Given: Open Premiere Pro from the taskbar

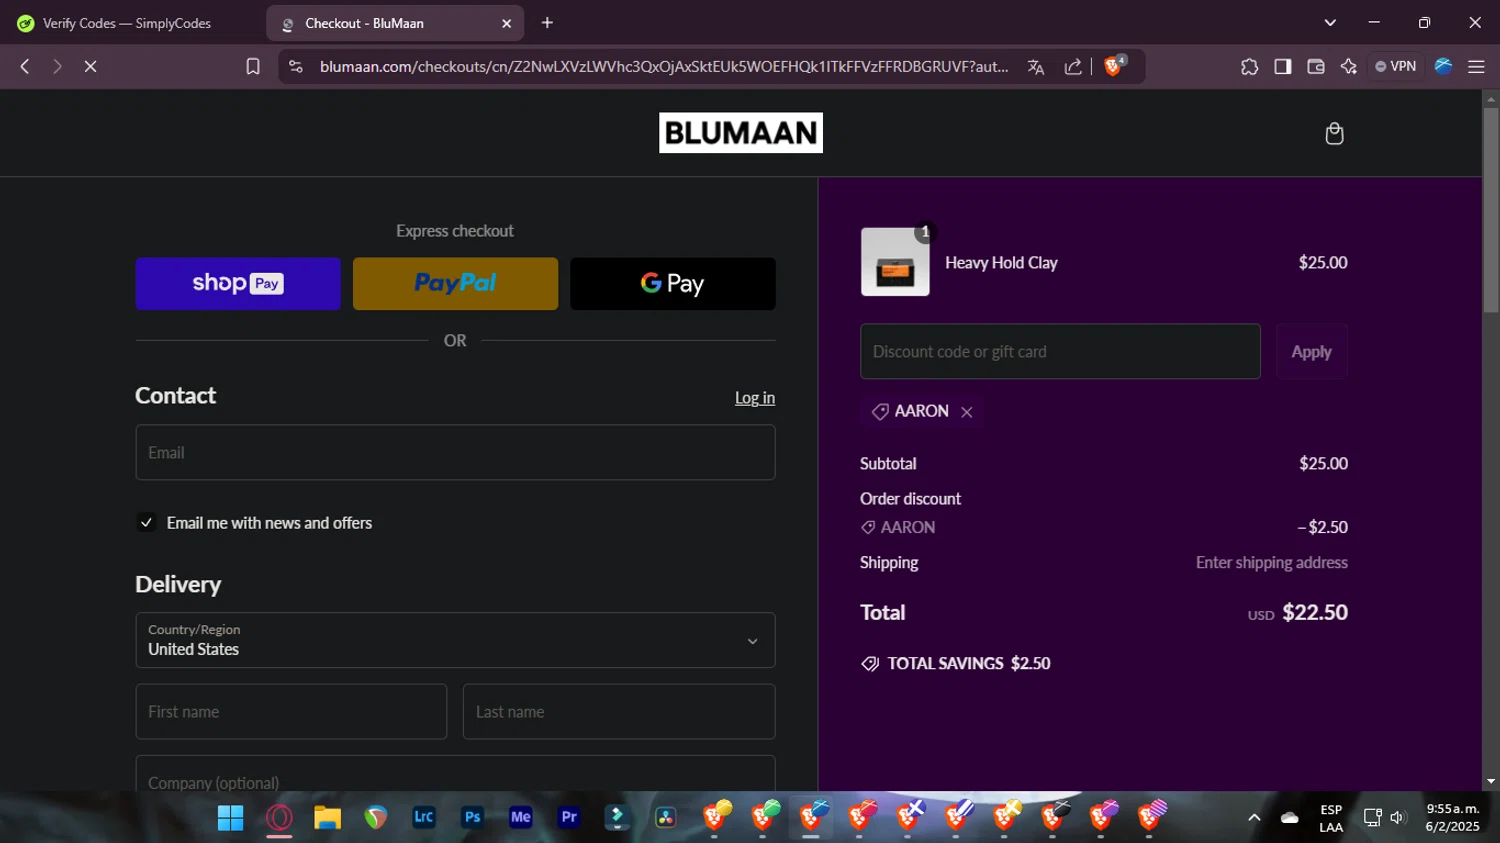Looking at the screenshot, I should pyautogui.click(x=569, y=817).
